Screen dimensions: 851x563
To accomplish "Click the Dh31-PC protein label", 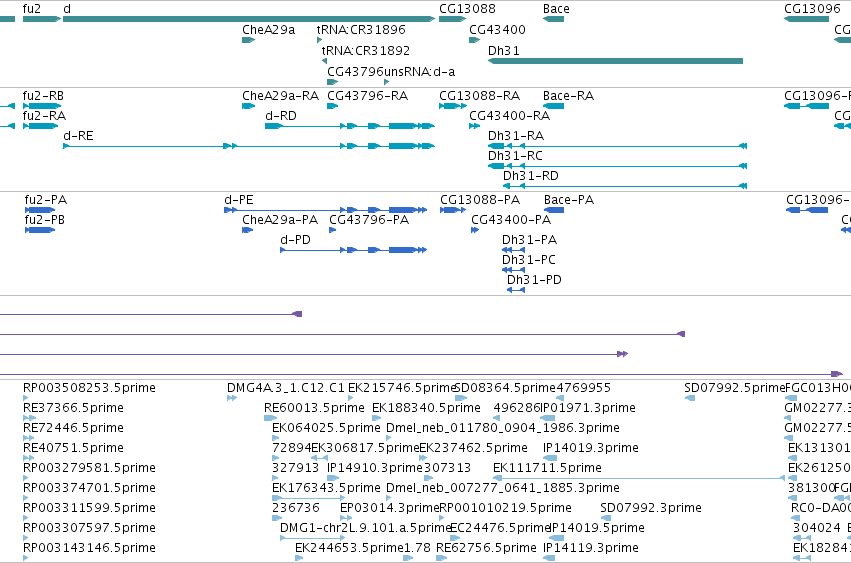I will 529,260.
